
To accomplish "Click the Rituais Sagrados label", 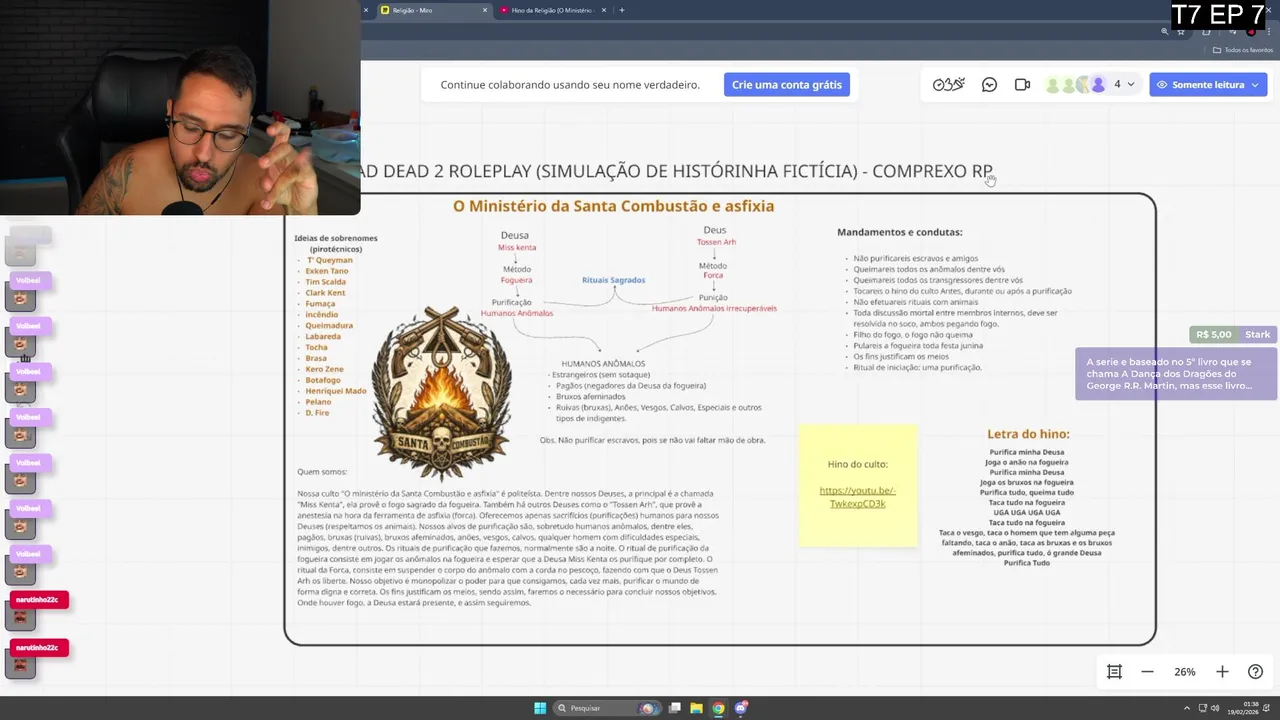I will click(613, 280).
